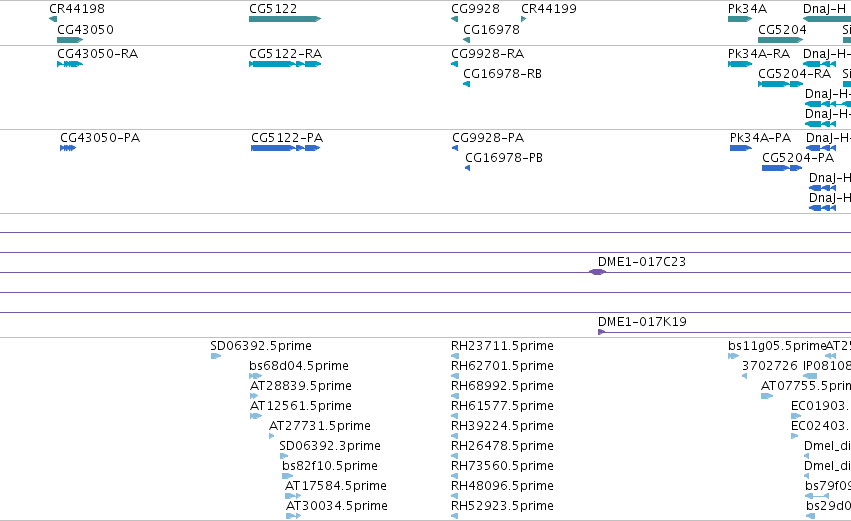Click the CG5122-RA transcript exon glyph
This screenshot has width=851, height=521.
point(285,64)
